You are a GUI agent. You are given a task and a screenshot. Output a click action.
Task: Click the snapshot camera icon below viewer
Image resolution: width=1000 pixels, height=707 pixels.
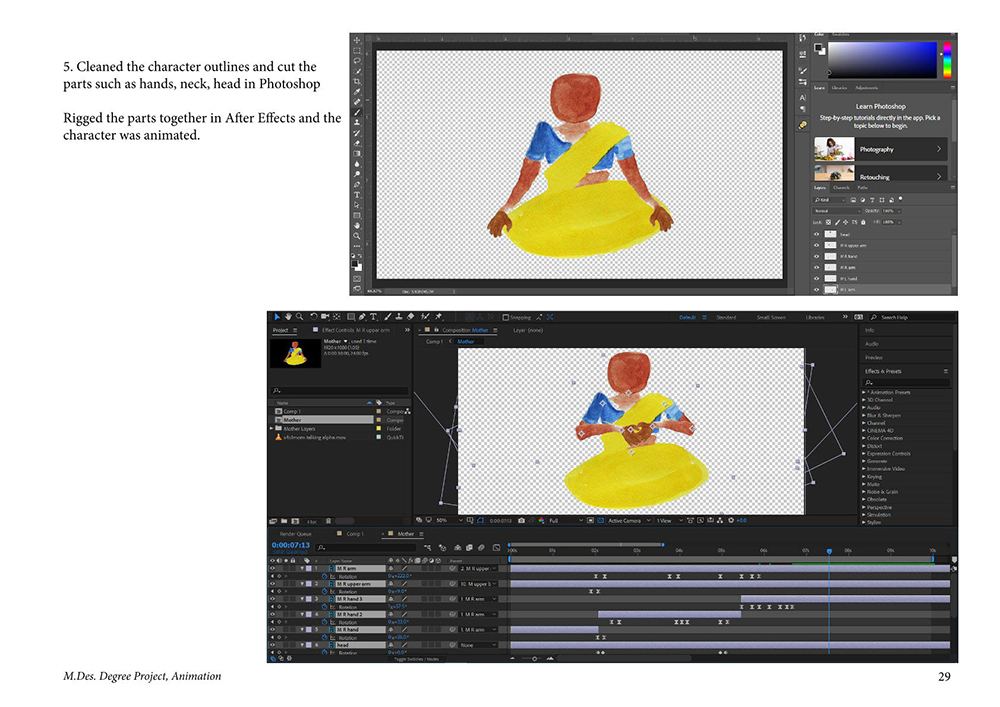[x=521, y=520]
